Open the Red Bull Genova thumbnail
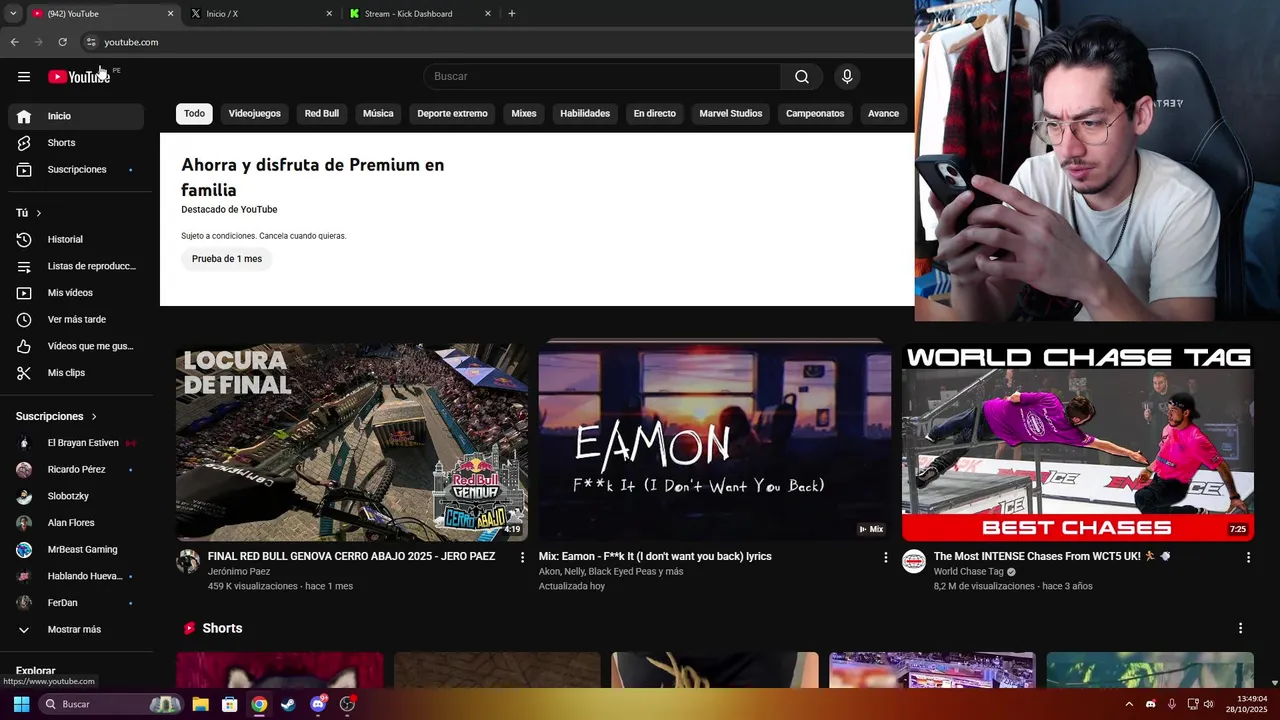The width and height of the screenshot is (1280, 720). [x=352, y=442]
